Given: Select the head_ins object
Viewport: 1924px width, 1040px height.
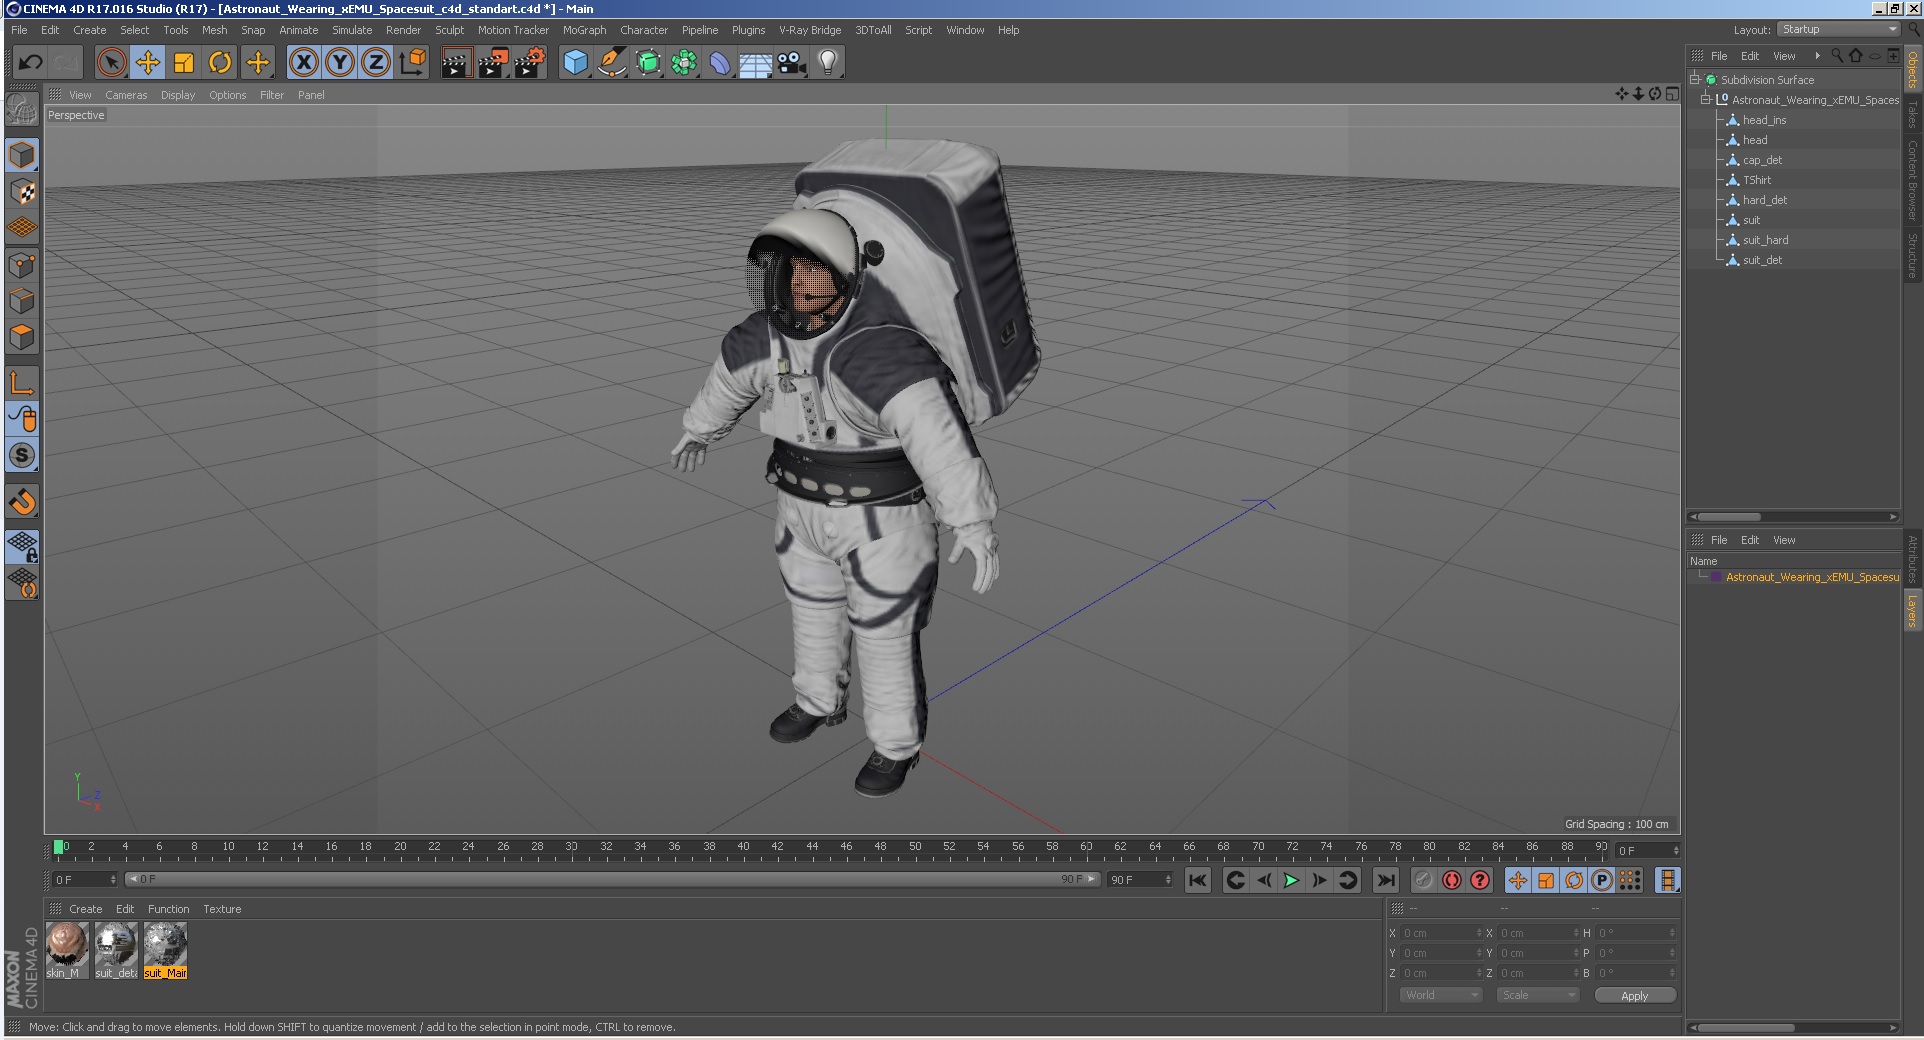Looking at the screenshot, I should click(x=1764, y=120).
